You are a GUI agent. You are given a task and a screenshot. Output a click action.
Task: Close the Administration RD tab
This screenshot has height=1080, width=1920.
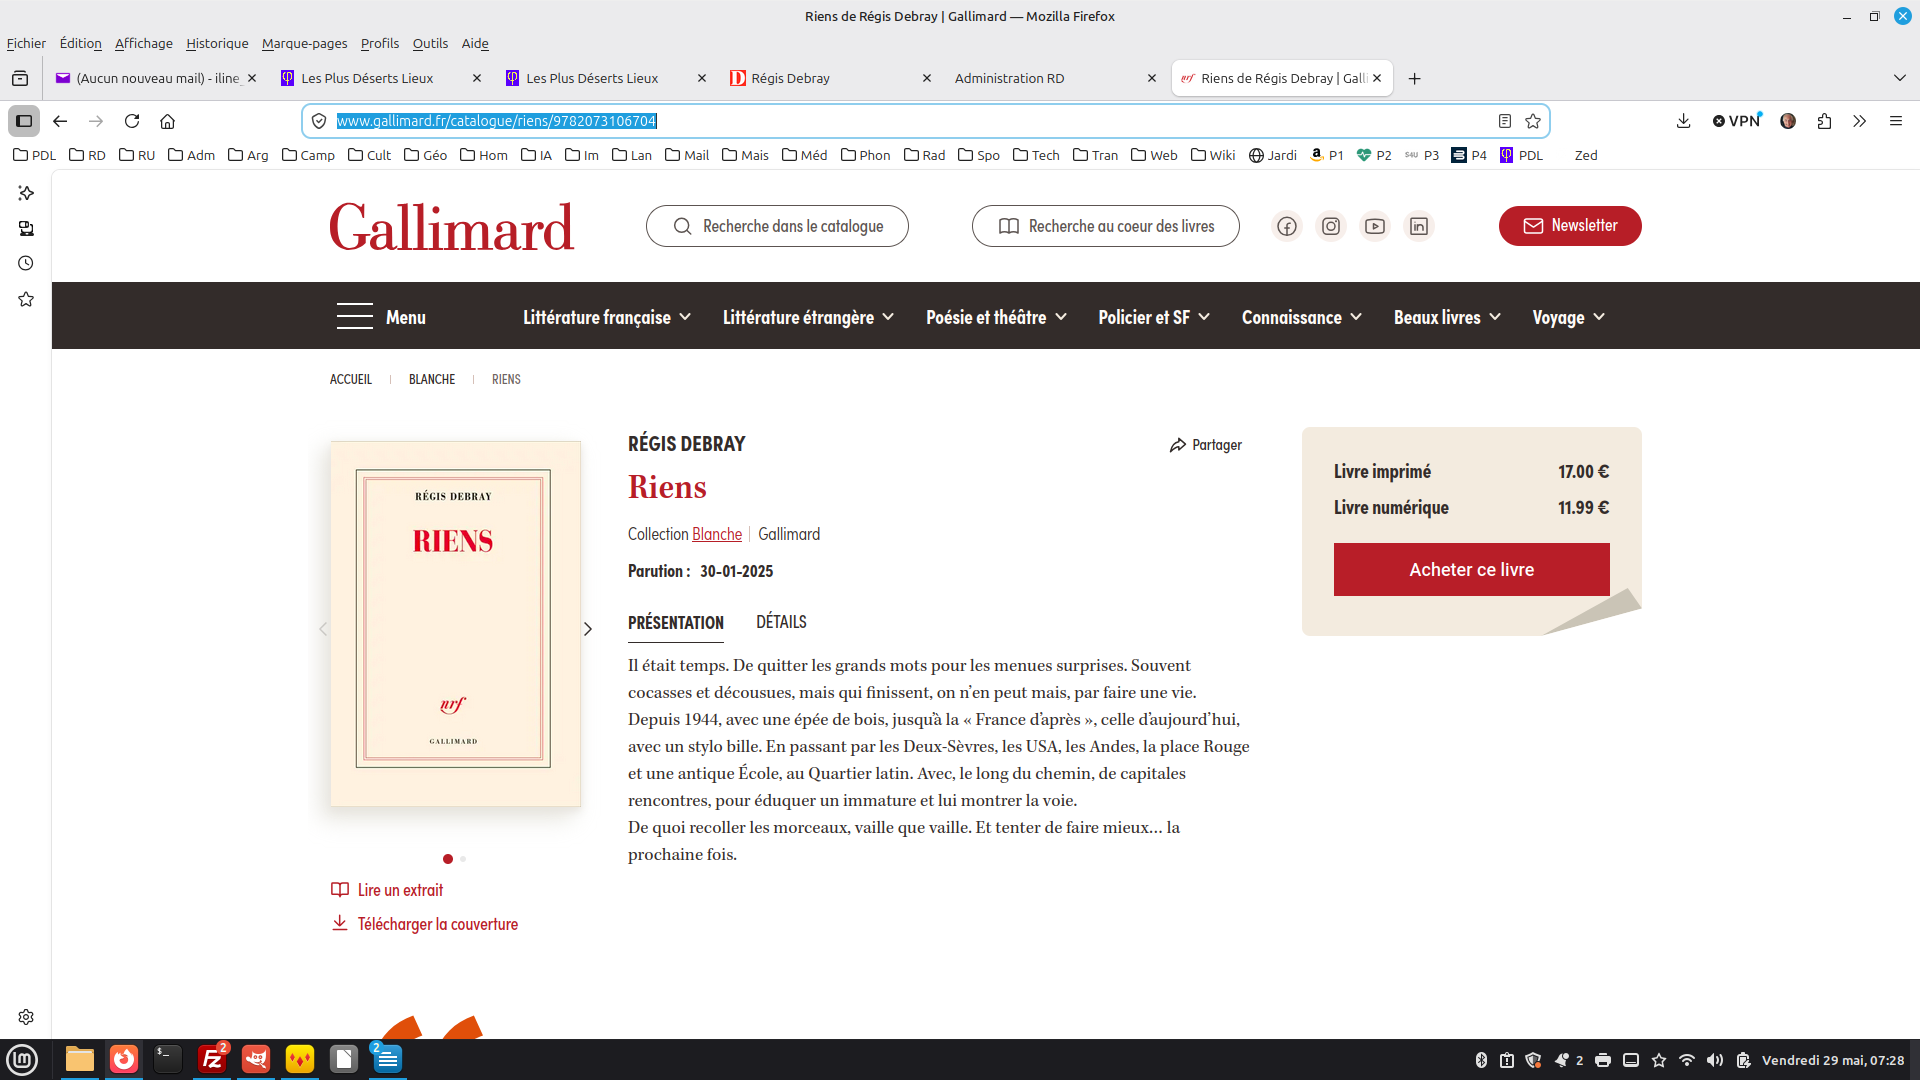click(x=1152, y=78)
